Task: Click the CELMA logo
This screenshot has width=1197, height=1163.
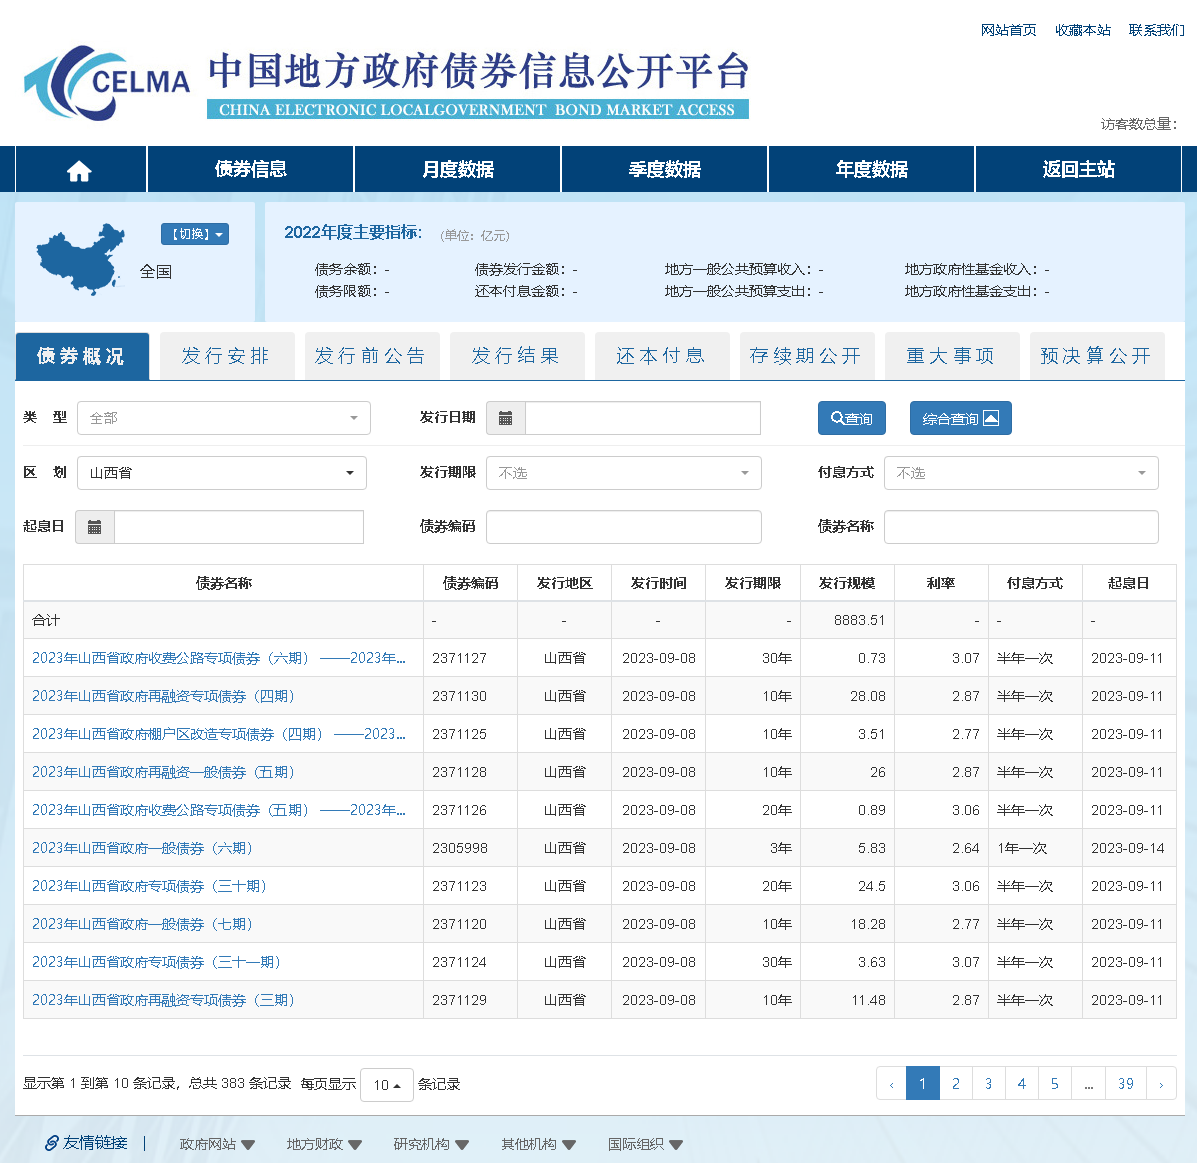Action: point(107,83)
